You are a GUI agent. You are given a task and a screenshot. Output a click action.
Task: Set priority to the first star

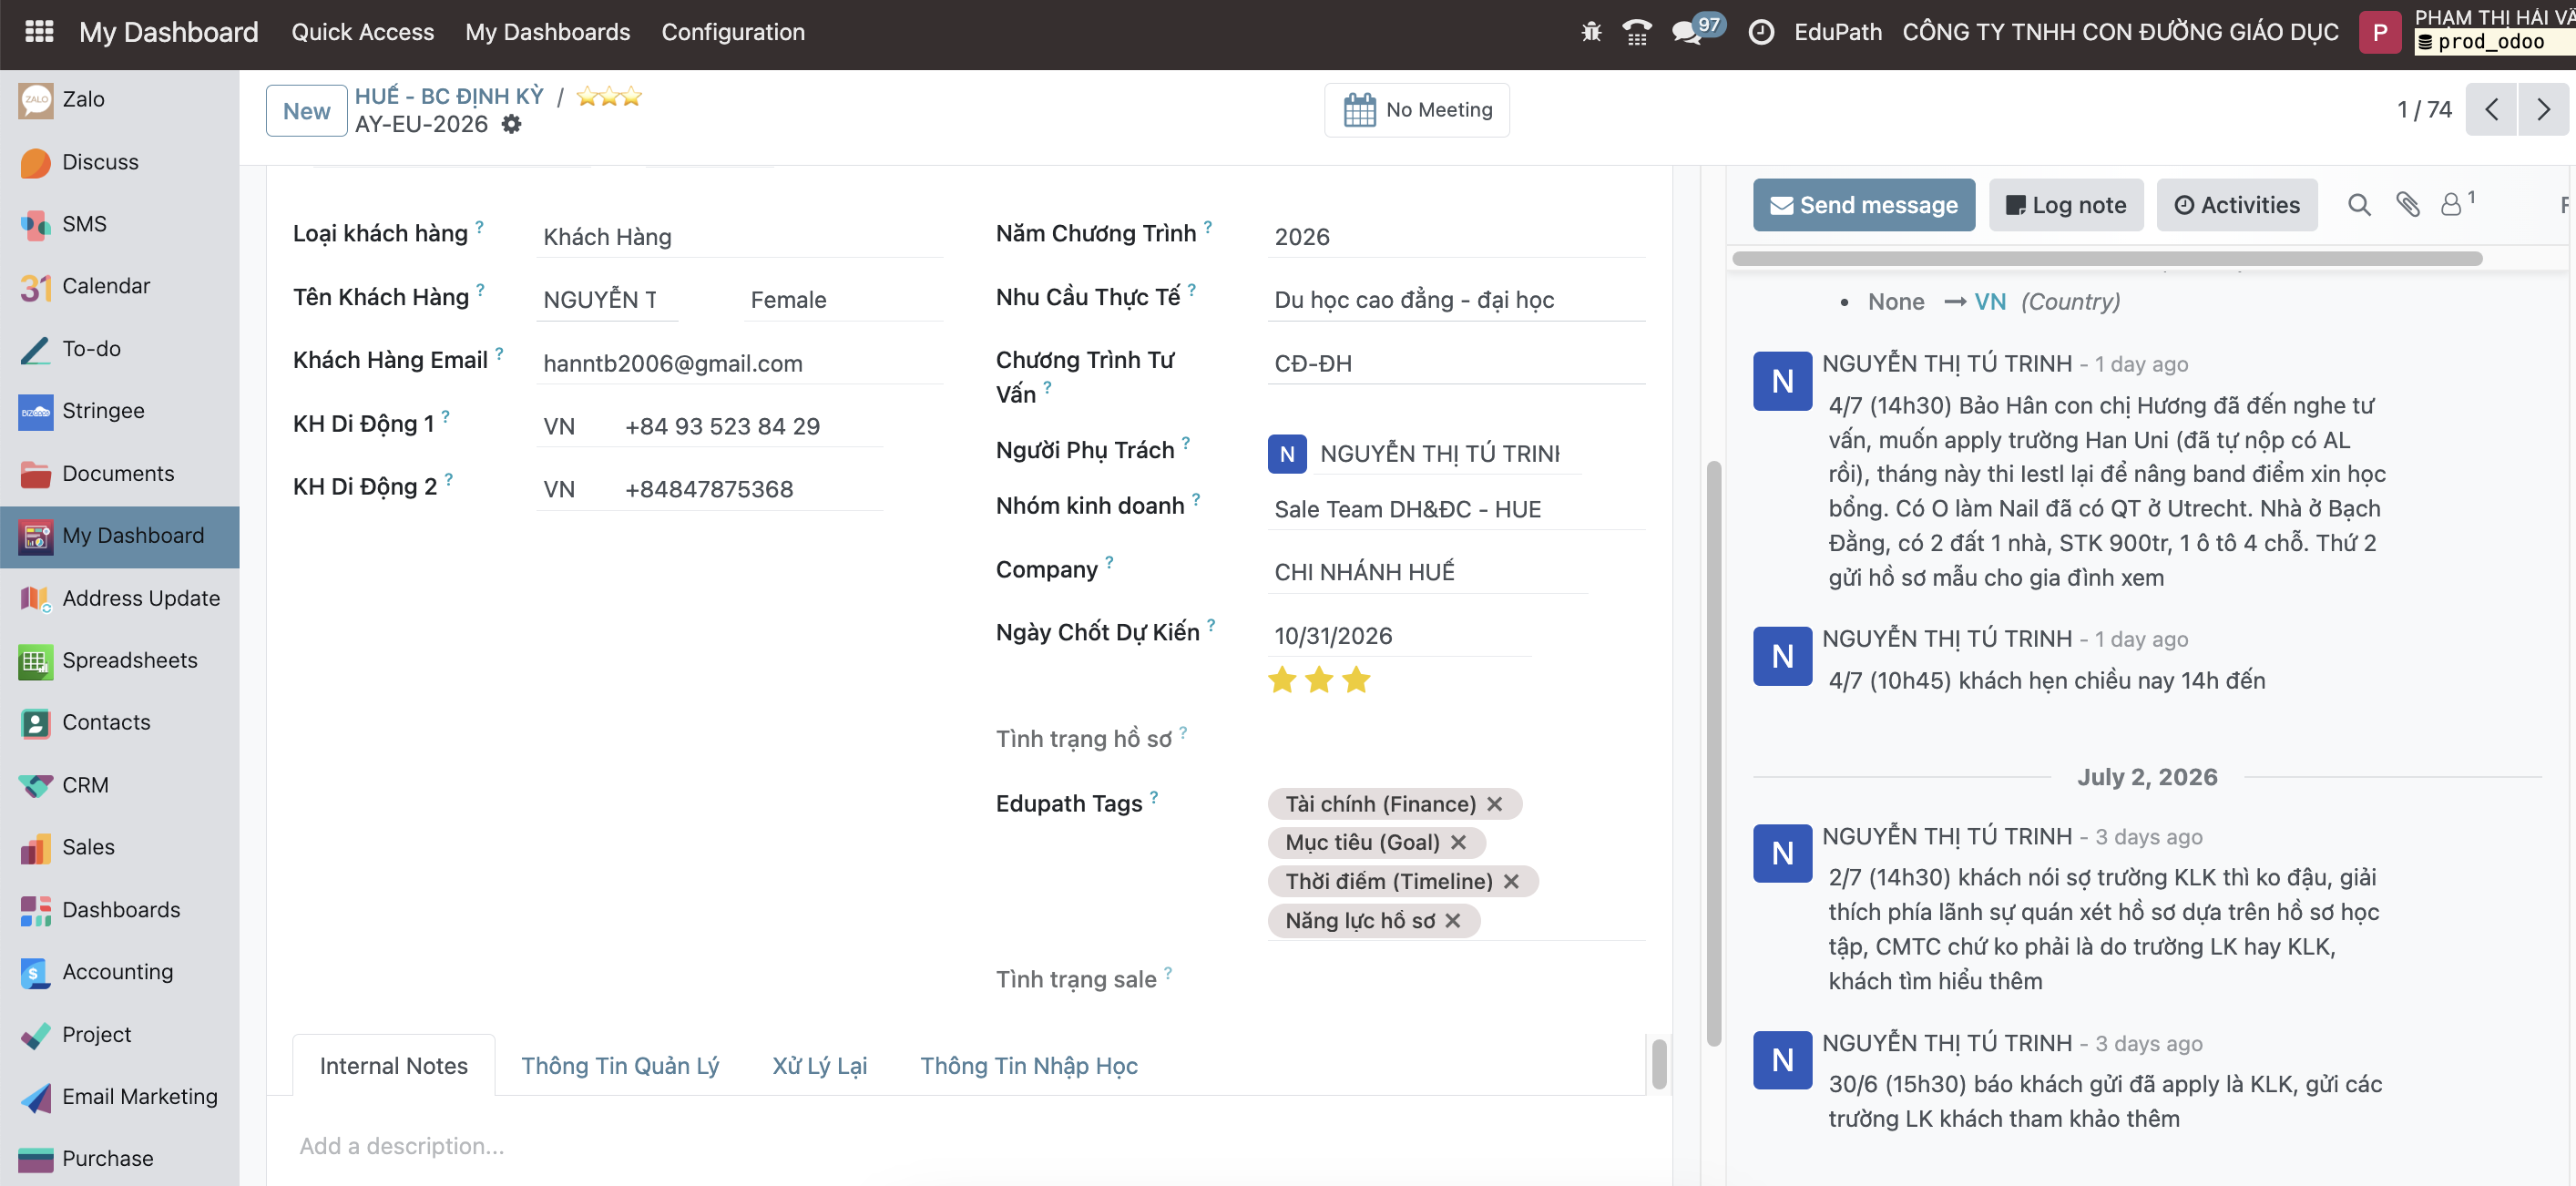click(x=1282, y=680)
